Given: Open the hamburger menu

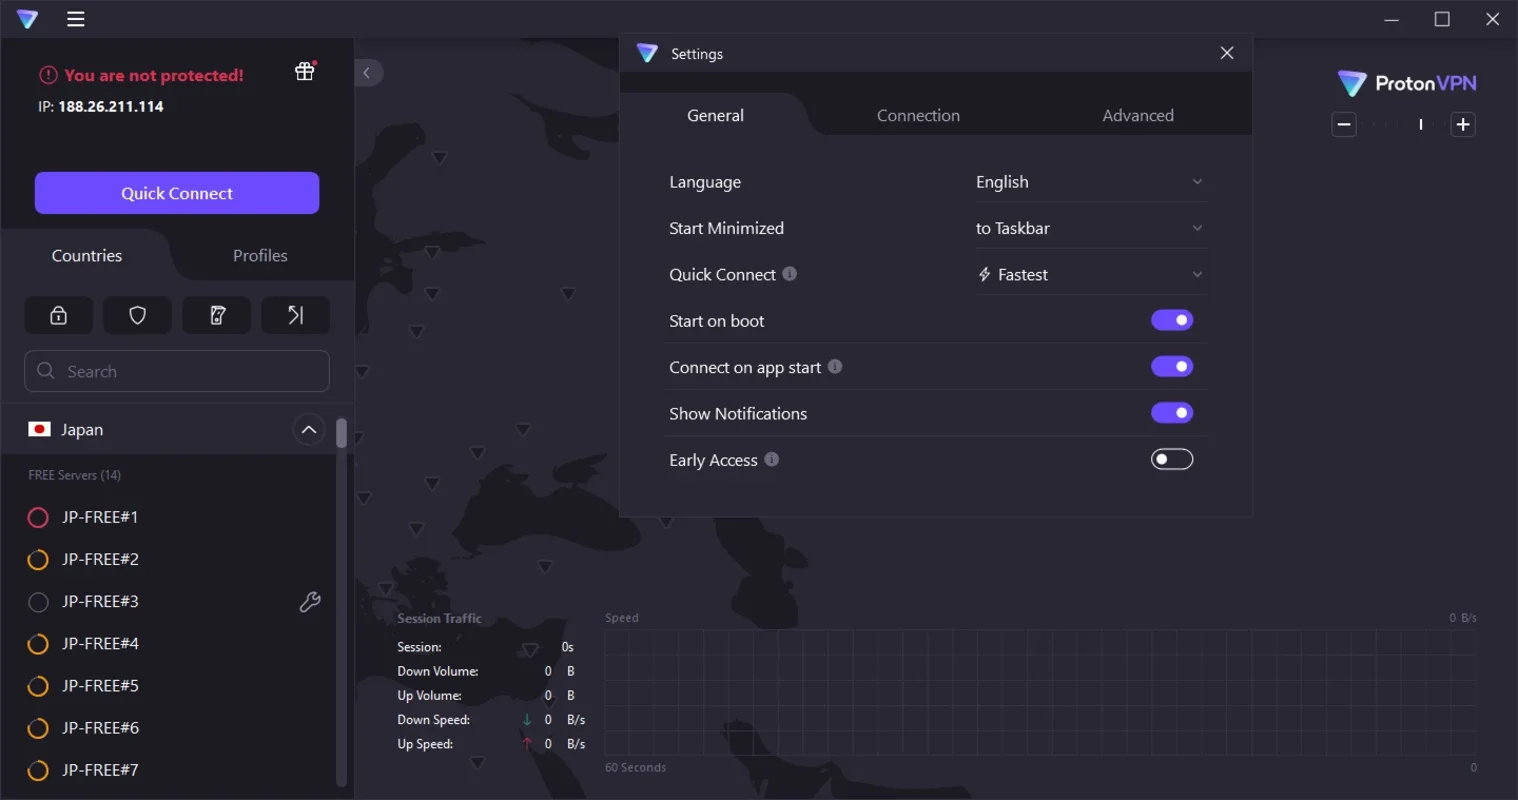Looking at the screenshot, I should pyautogui.click(x=76, y=19).
